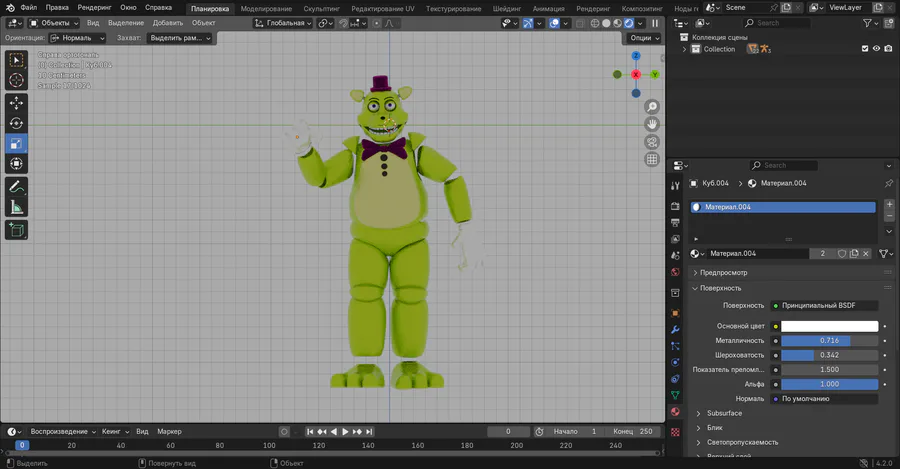
Task: Open the Render properties tab
Action: (x=675, y=206)
